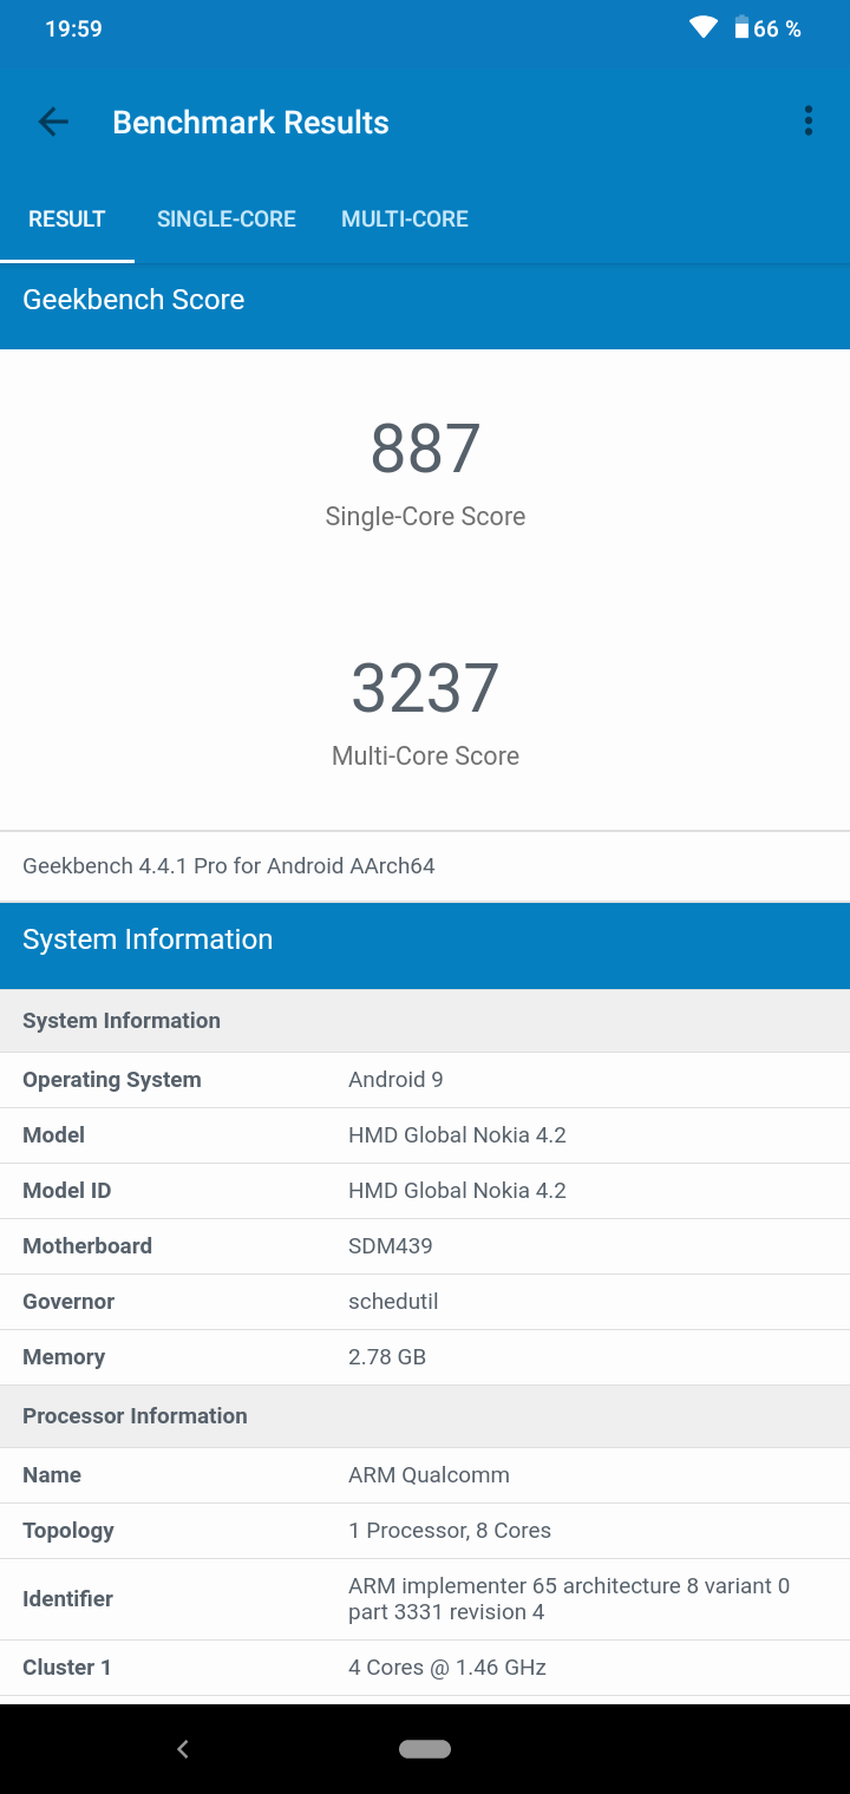Tap the Processor Information section header

click(x=425, y=1416)
